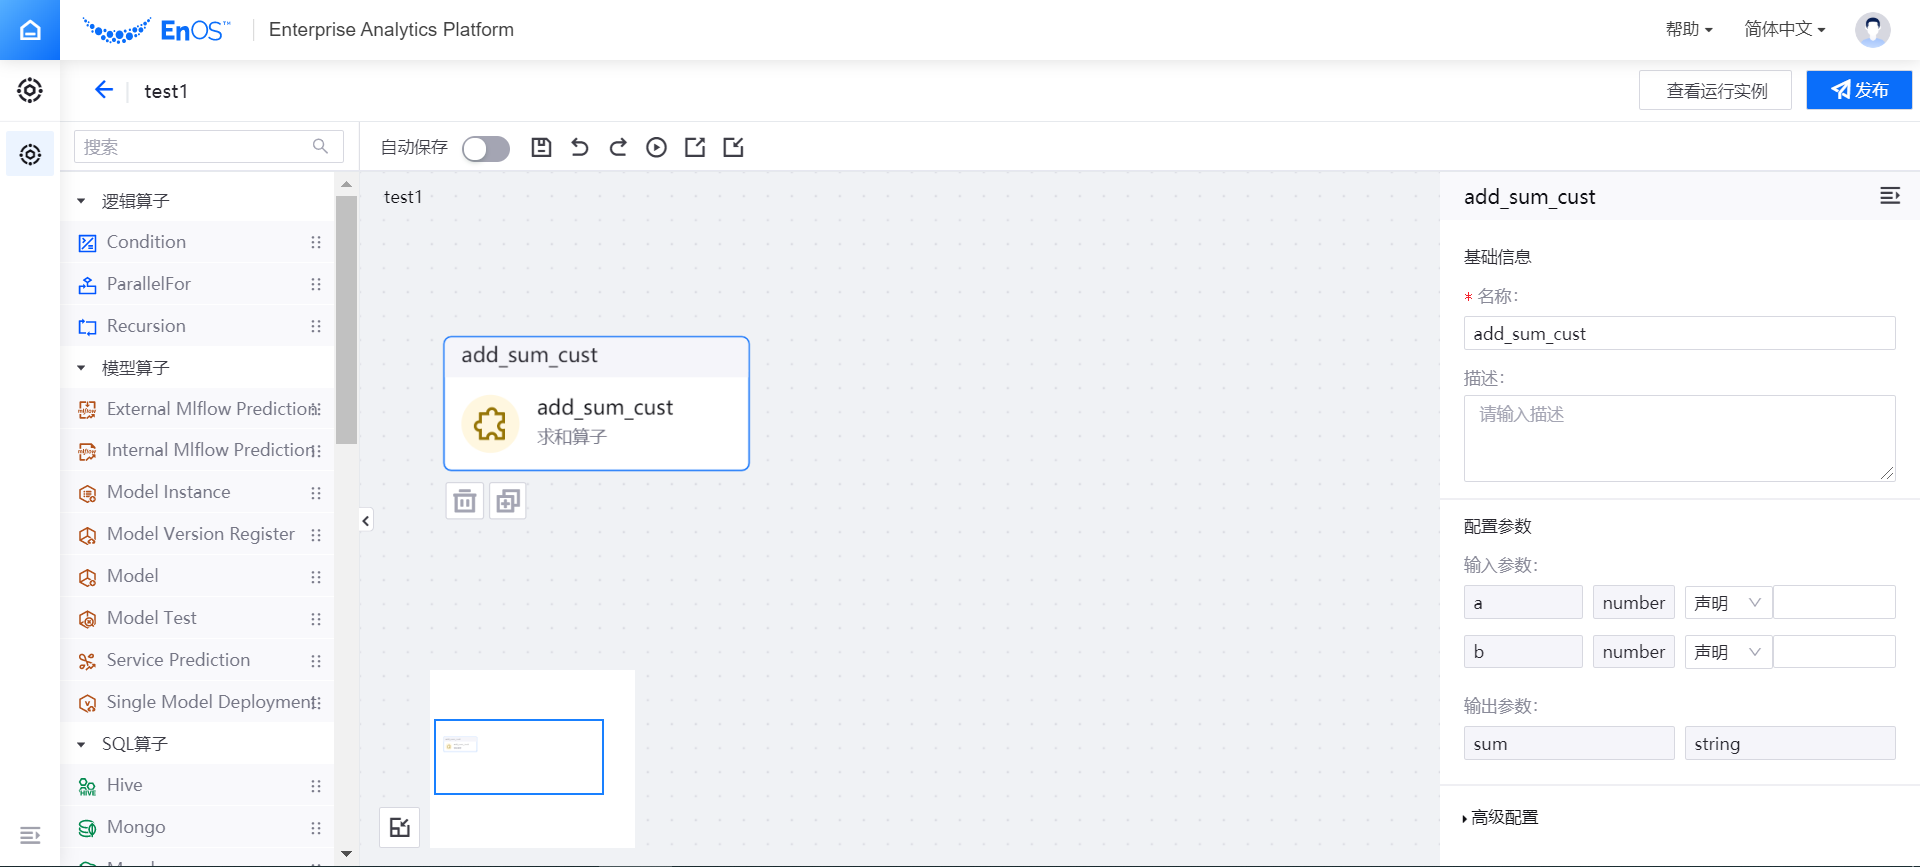Click the delete trash icon under node
1920x867 pixels.
465,501
